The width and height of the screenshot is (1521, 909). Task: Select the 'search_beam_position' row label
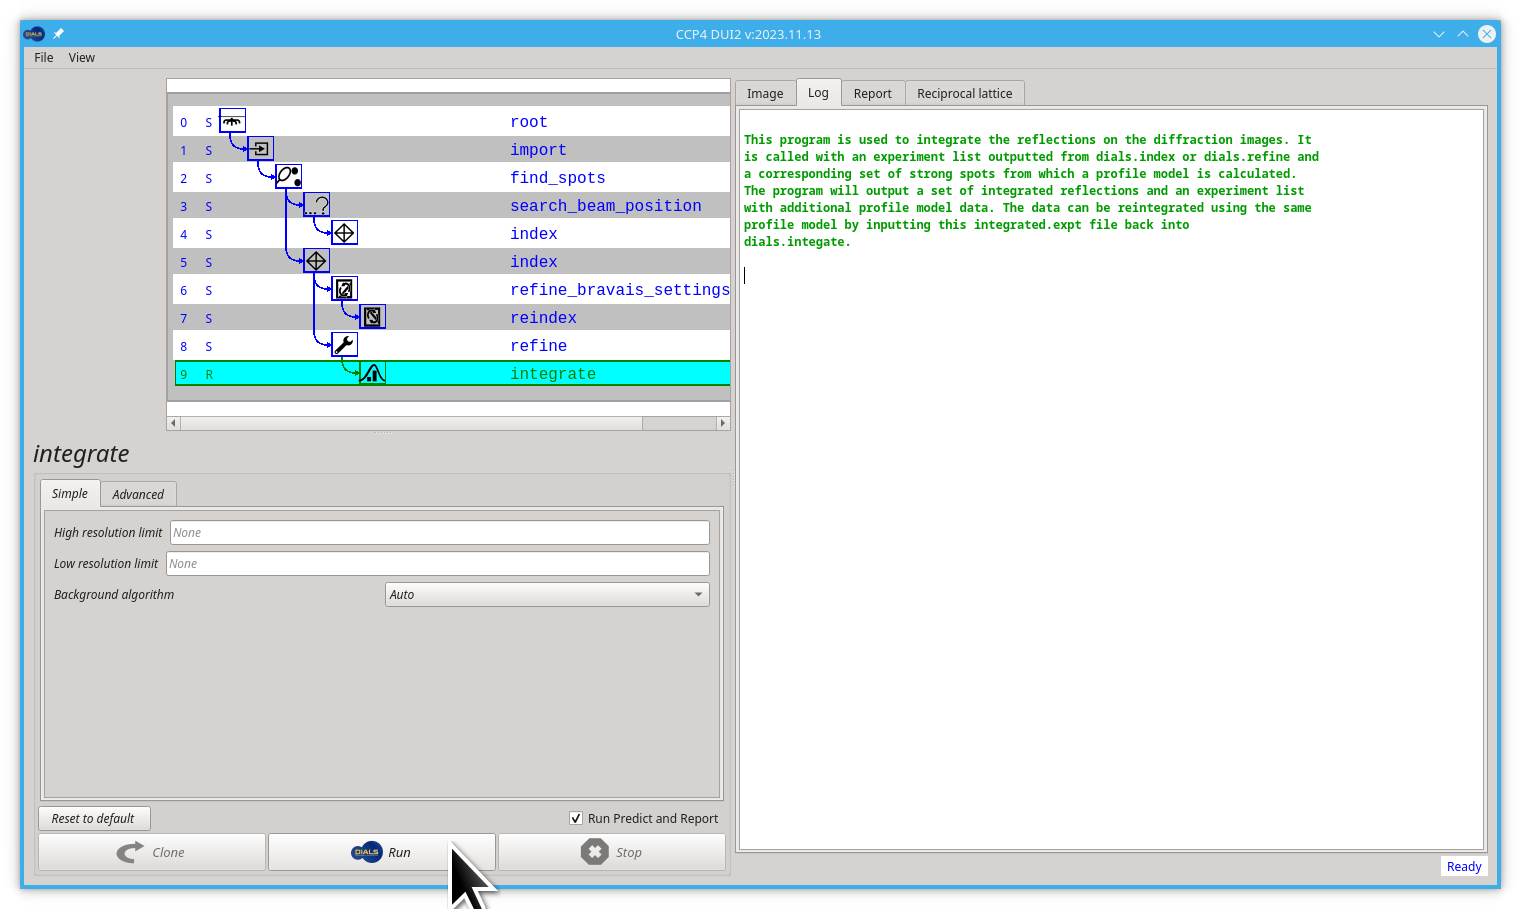[x=606, y=206]
